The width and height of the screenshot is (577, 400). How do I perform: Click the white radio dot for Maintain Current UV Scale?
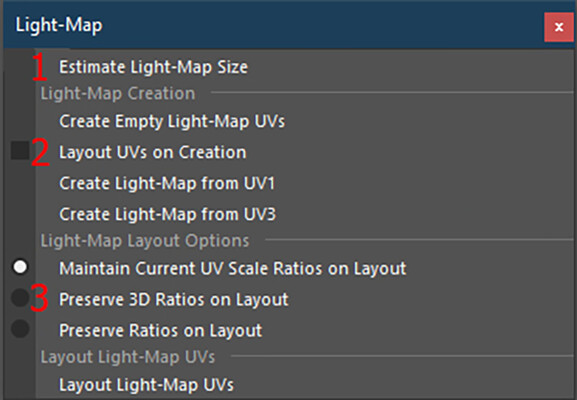click(20, 267)
